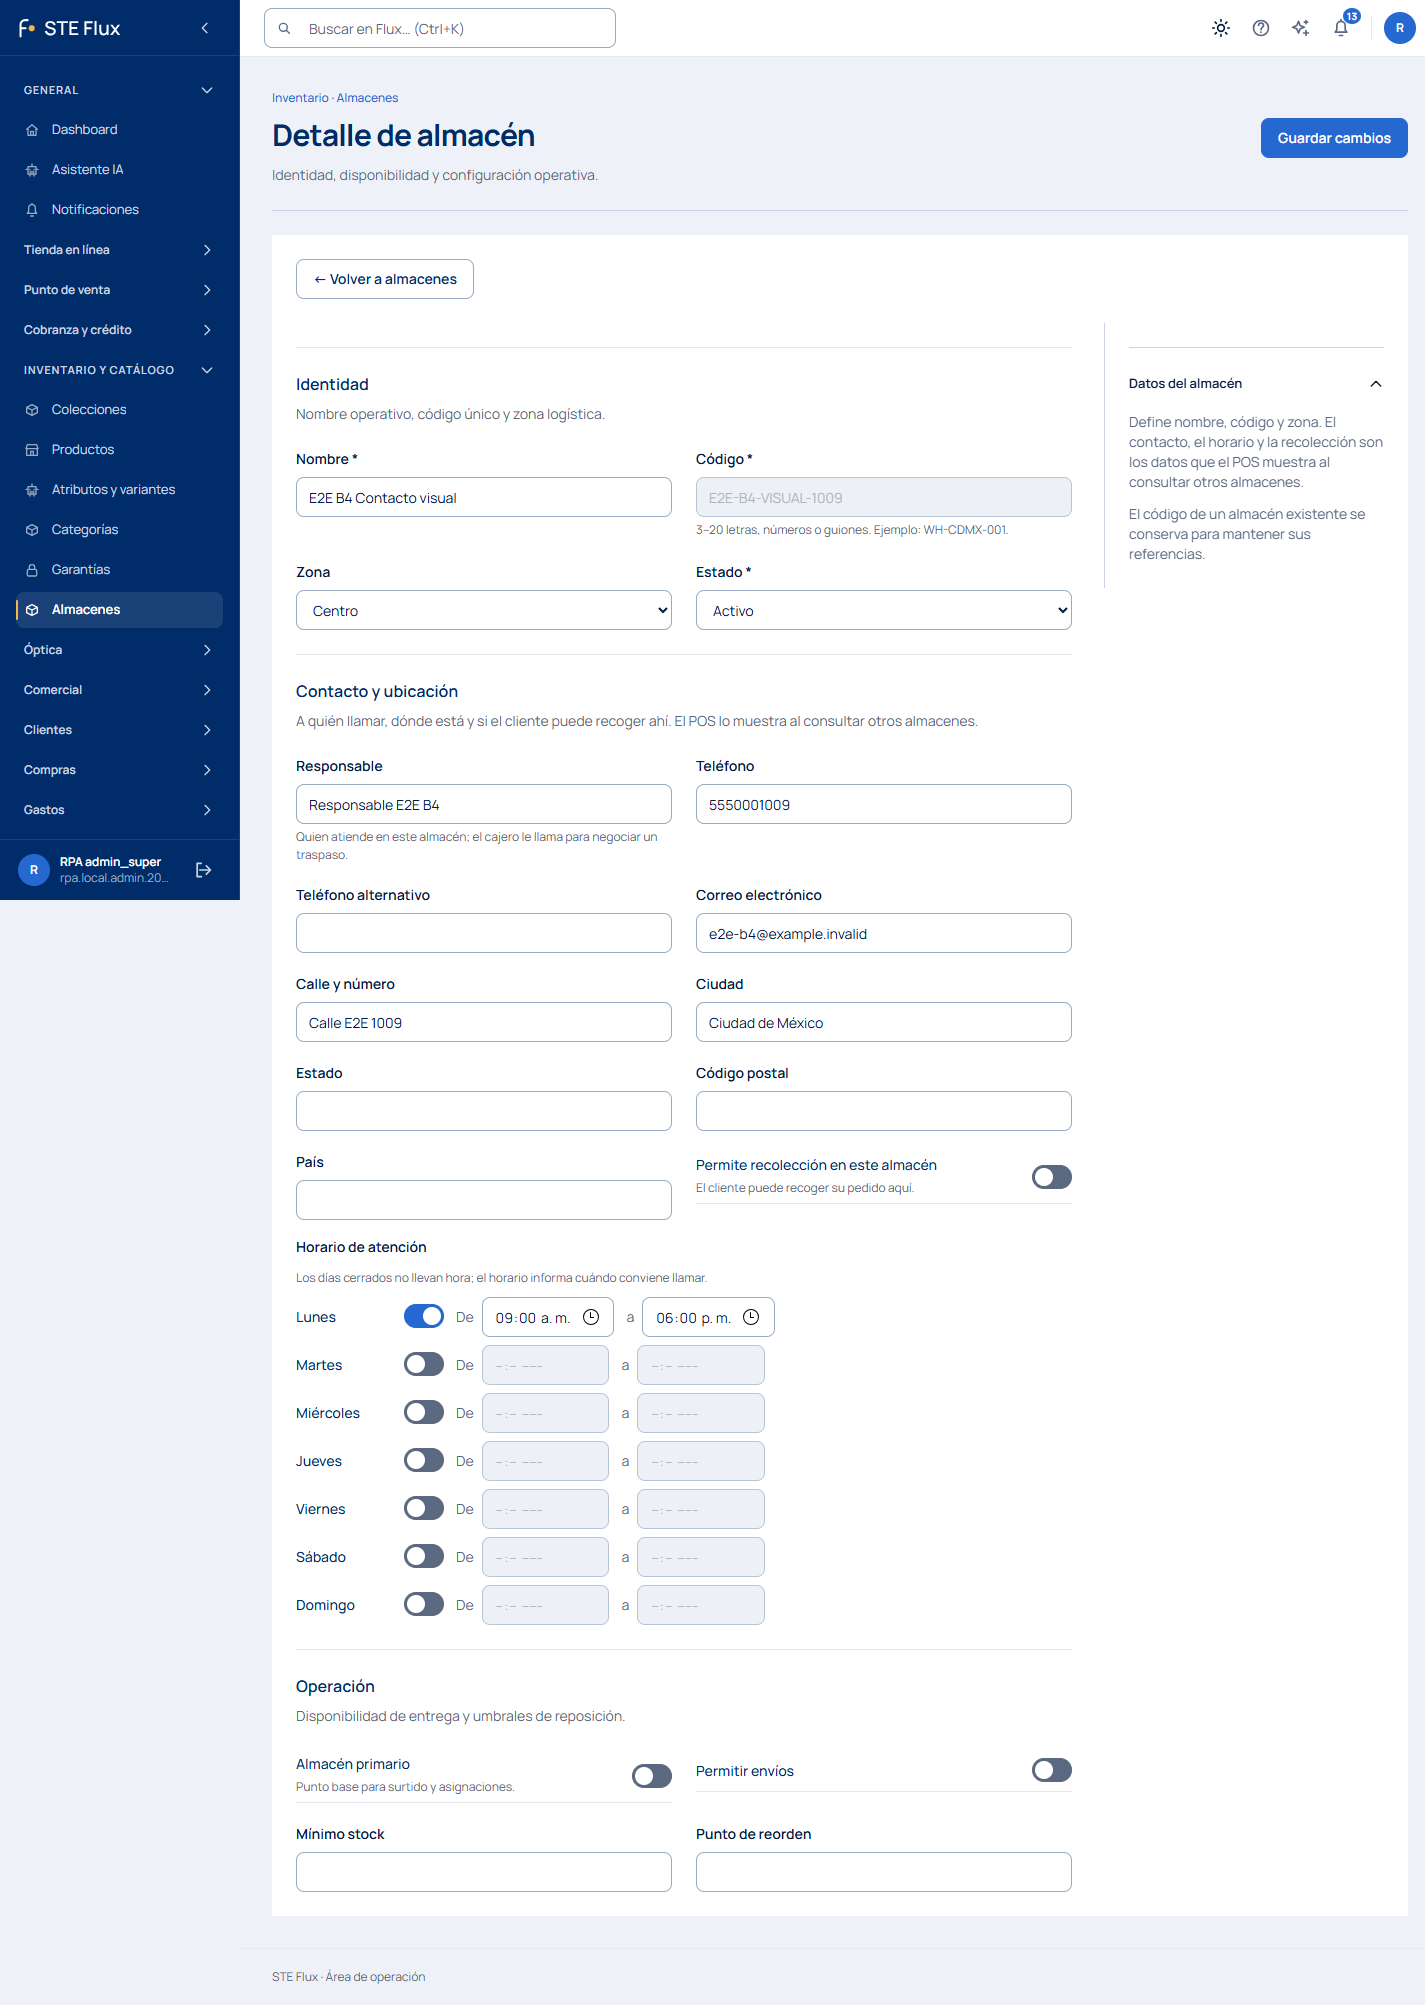
Task: Expand the Tienda en línea section
Action: 120,250
